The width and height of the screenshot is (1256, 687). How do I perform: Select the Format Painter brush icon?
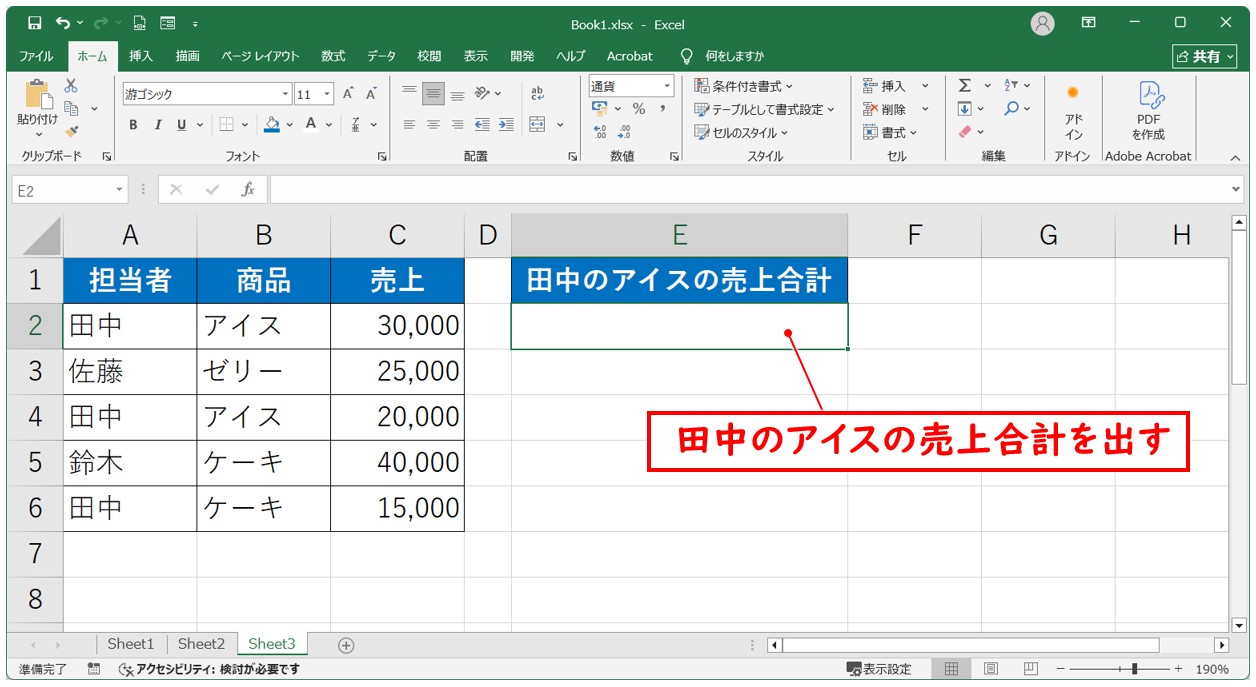click(x=71, y=131)
